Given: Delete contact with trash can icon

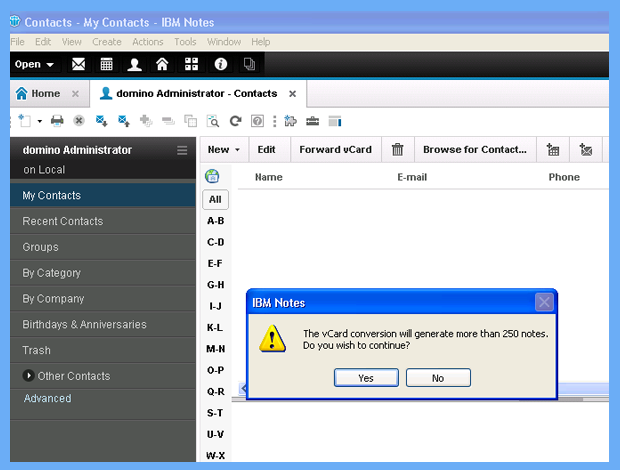Looking at the screenshot, I should pos(397,149).
